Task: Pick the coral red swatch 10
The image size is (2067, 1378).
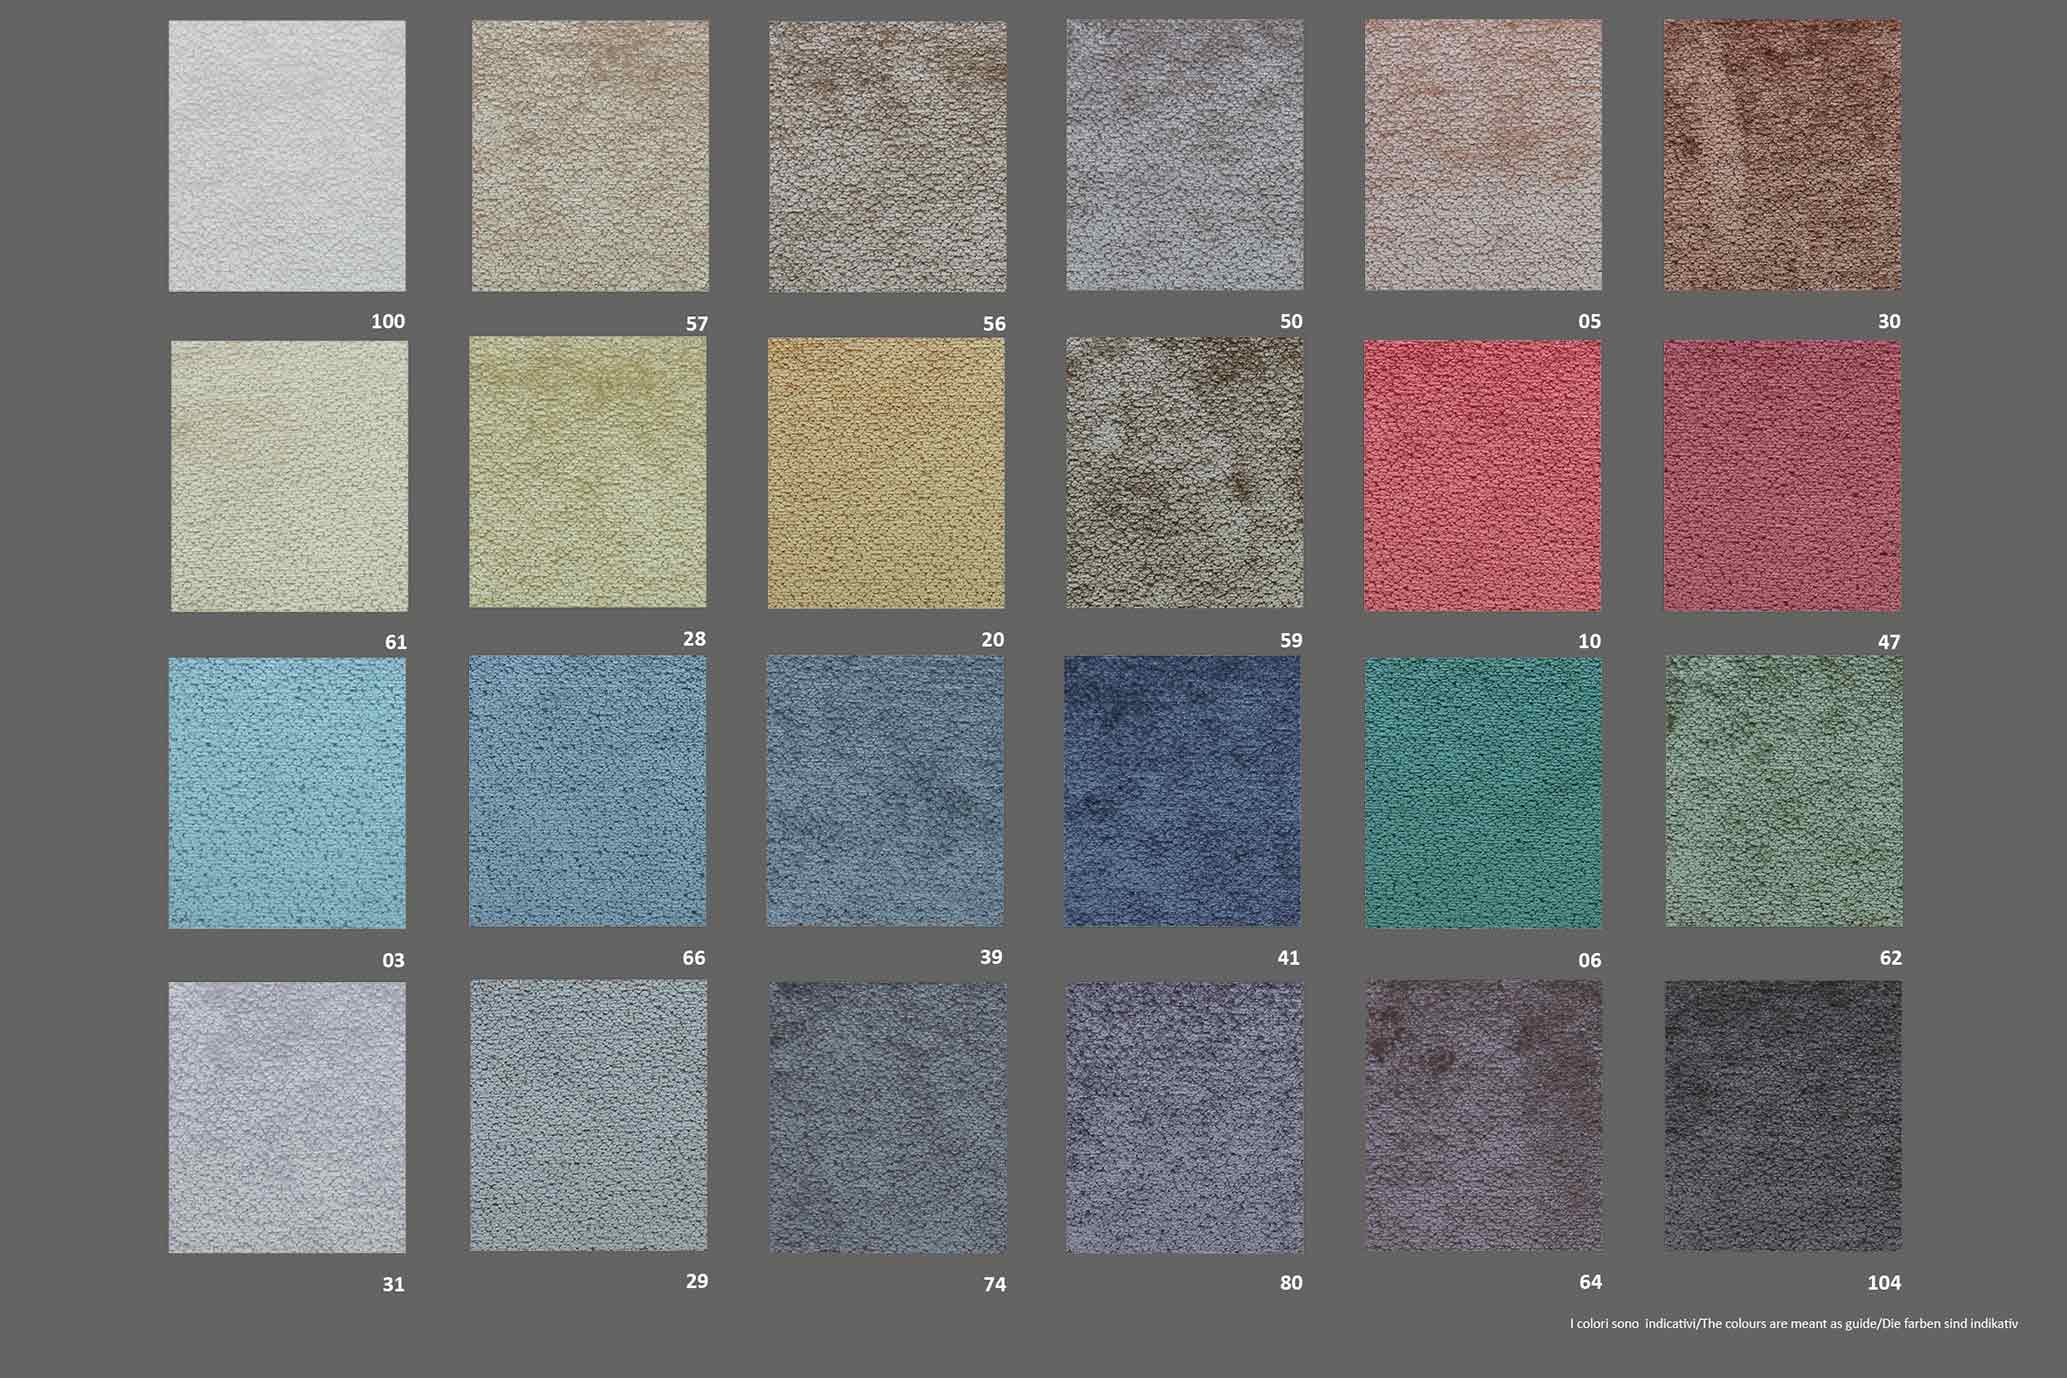Action: pyautogui.click(x=1482, y=476)
